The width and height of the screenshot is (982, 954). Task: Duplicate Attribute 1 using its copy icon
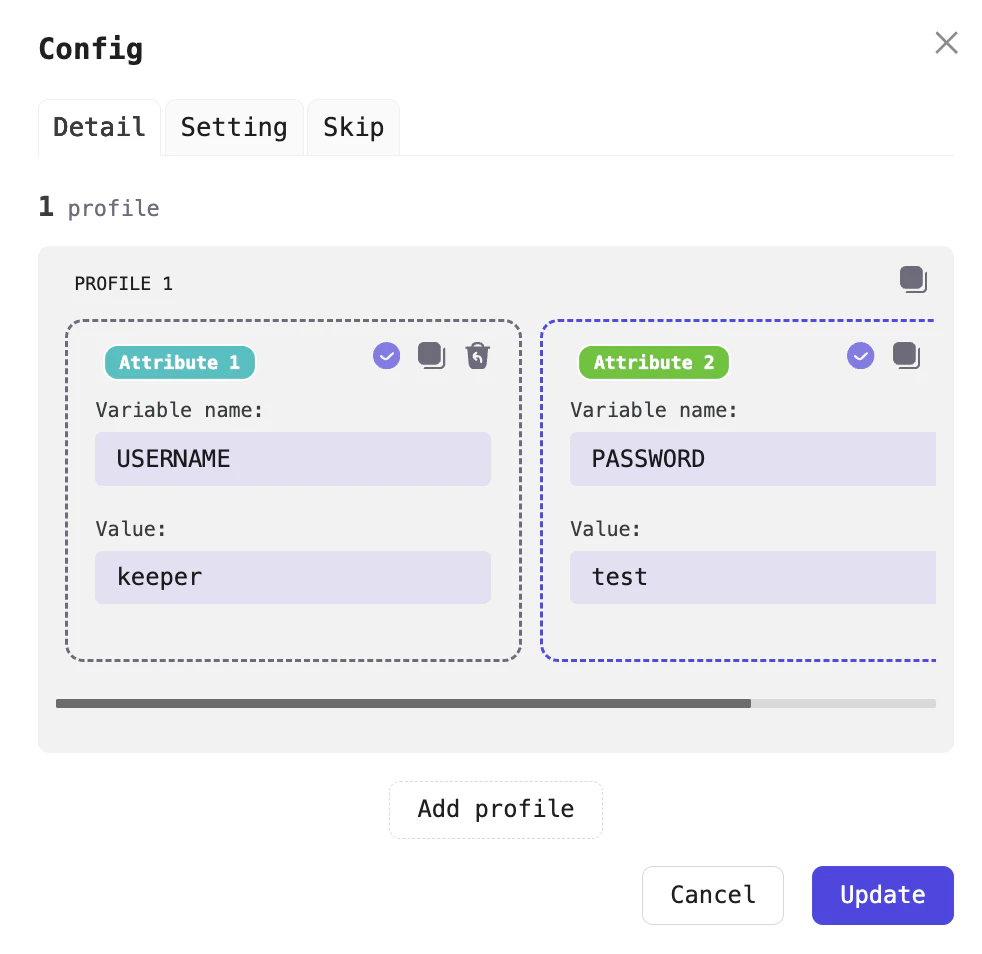pyautogui.click(x=431, y=355)
